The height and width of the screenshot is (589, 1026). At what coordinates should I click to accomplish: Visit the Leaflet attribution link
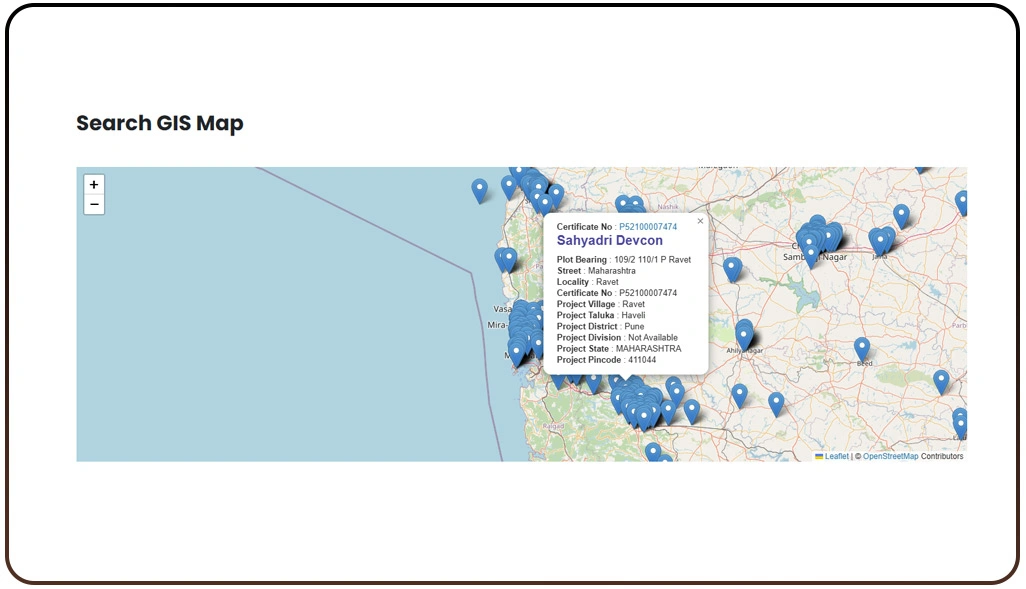point(838,456)
